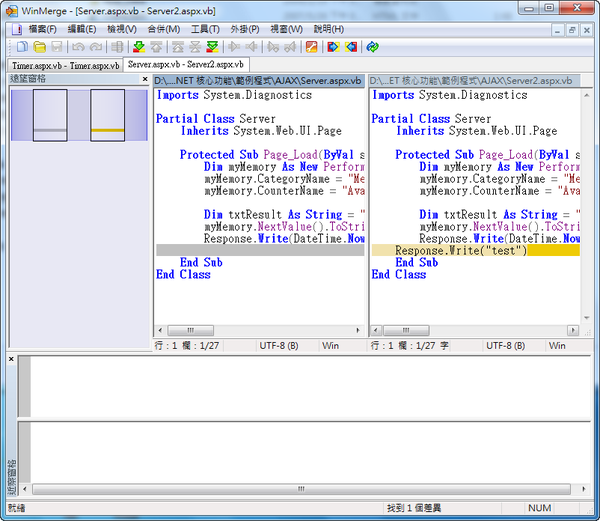Viewport: 600px width, 521px height.
Task: Click 'End Class' in left pane
Action: pyautogui.click(x=183, y=274)
